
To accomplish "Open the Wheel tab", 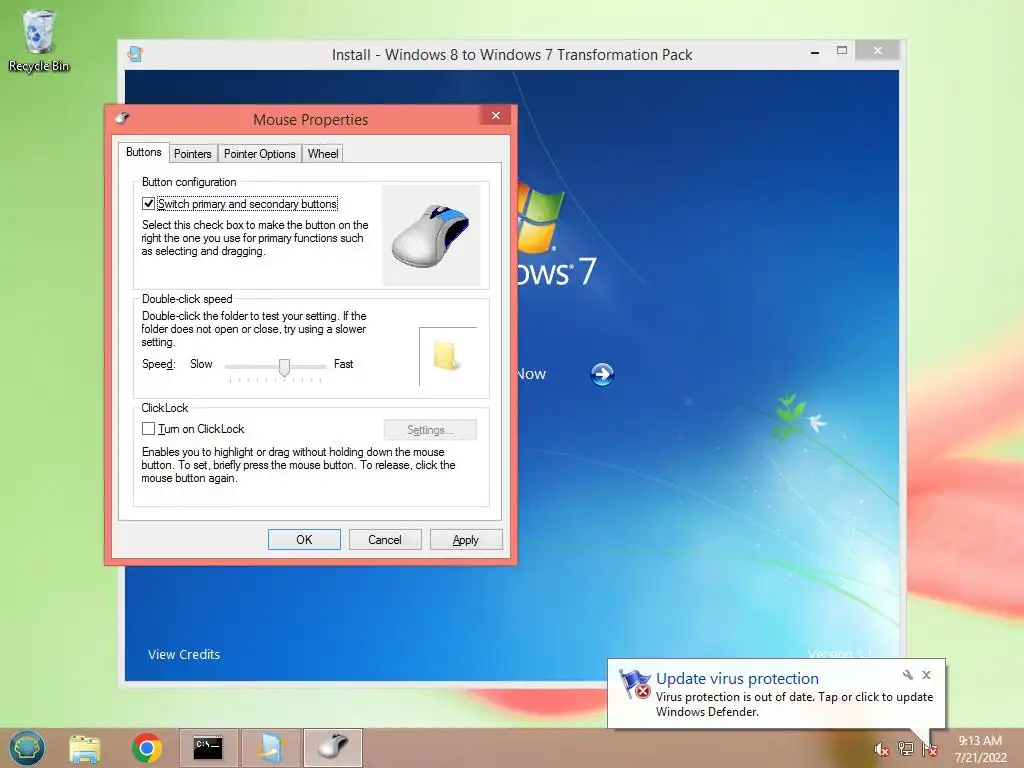I will 323,154.
